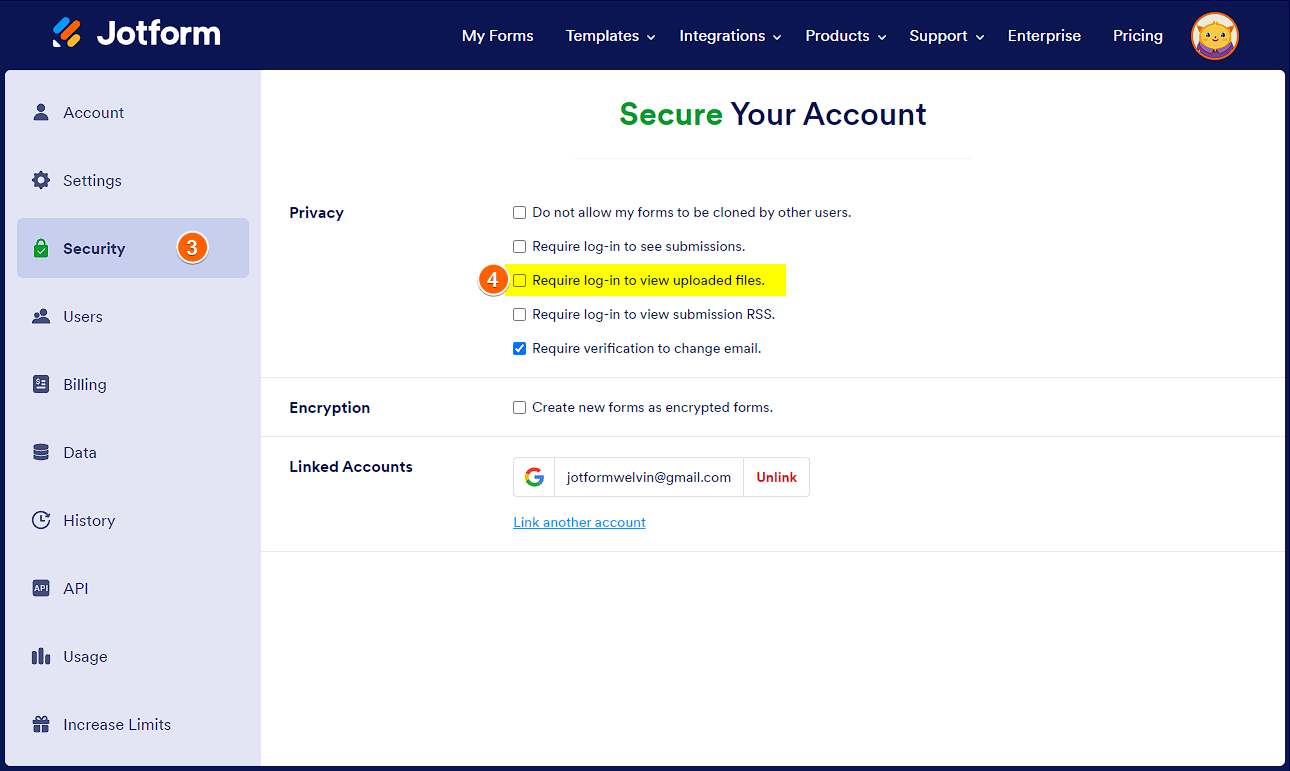Click the API icon in sidebar
This screenshot has width=1290, height=771.
(x=41, y=588)
